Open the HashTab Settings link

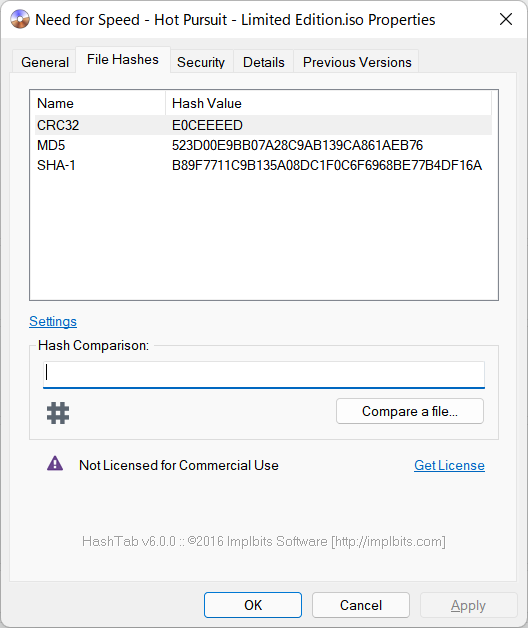pos(53,321)
